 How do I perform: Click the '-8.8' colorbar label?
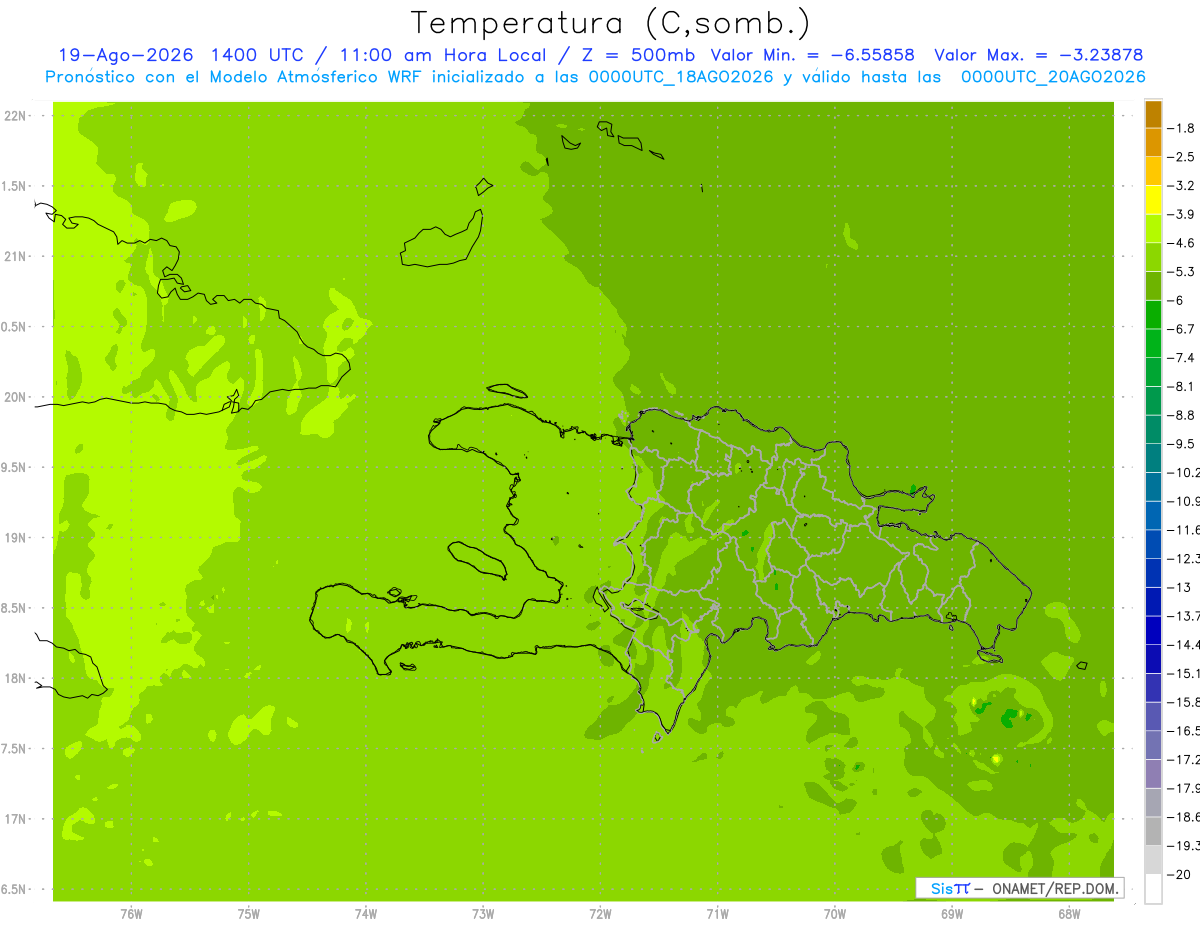1183,415
